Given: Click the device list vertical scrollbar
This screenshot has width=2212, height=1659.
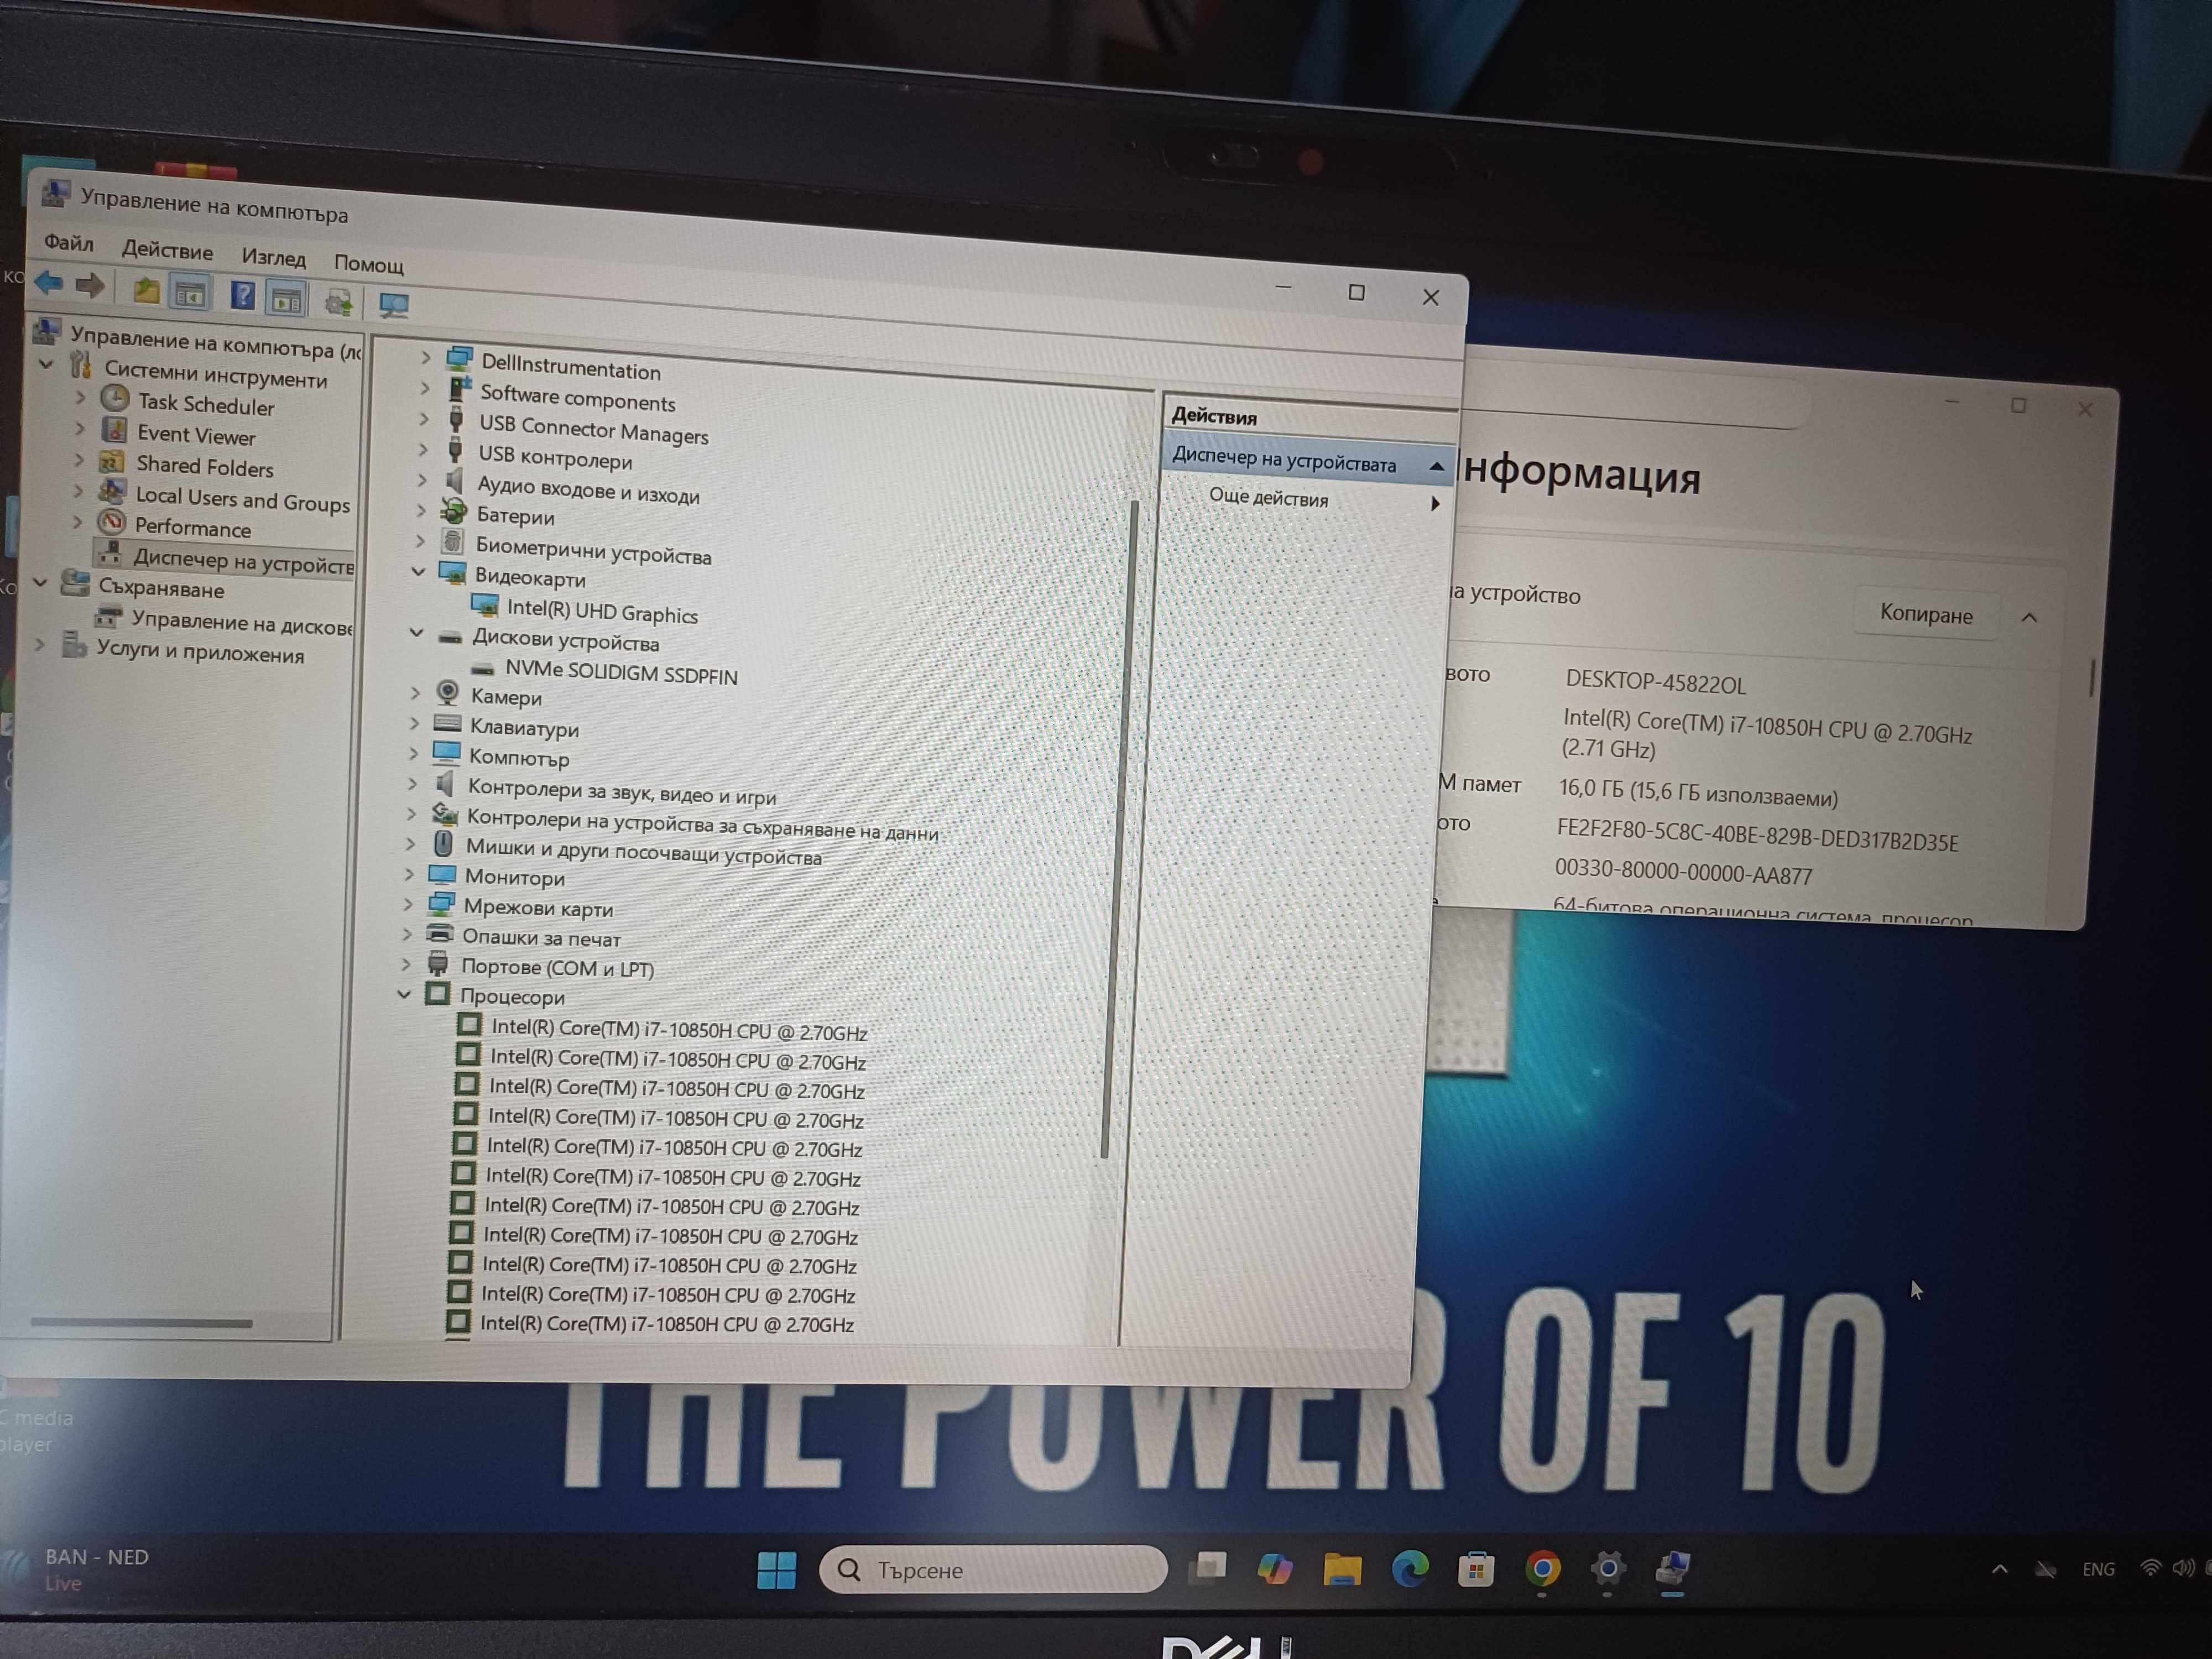Looking at the screenshot, I should pyautogui.click(x=1120, y=830).
